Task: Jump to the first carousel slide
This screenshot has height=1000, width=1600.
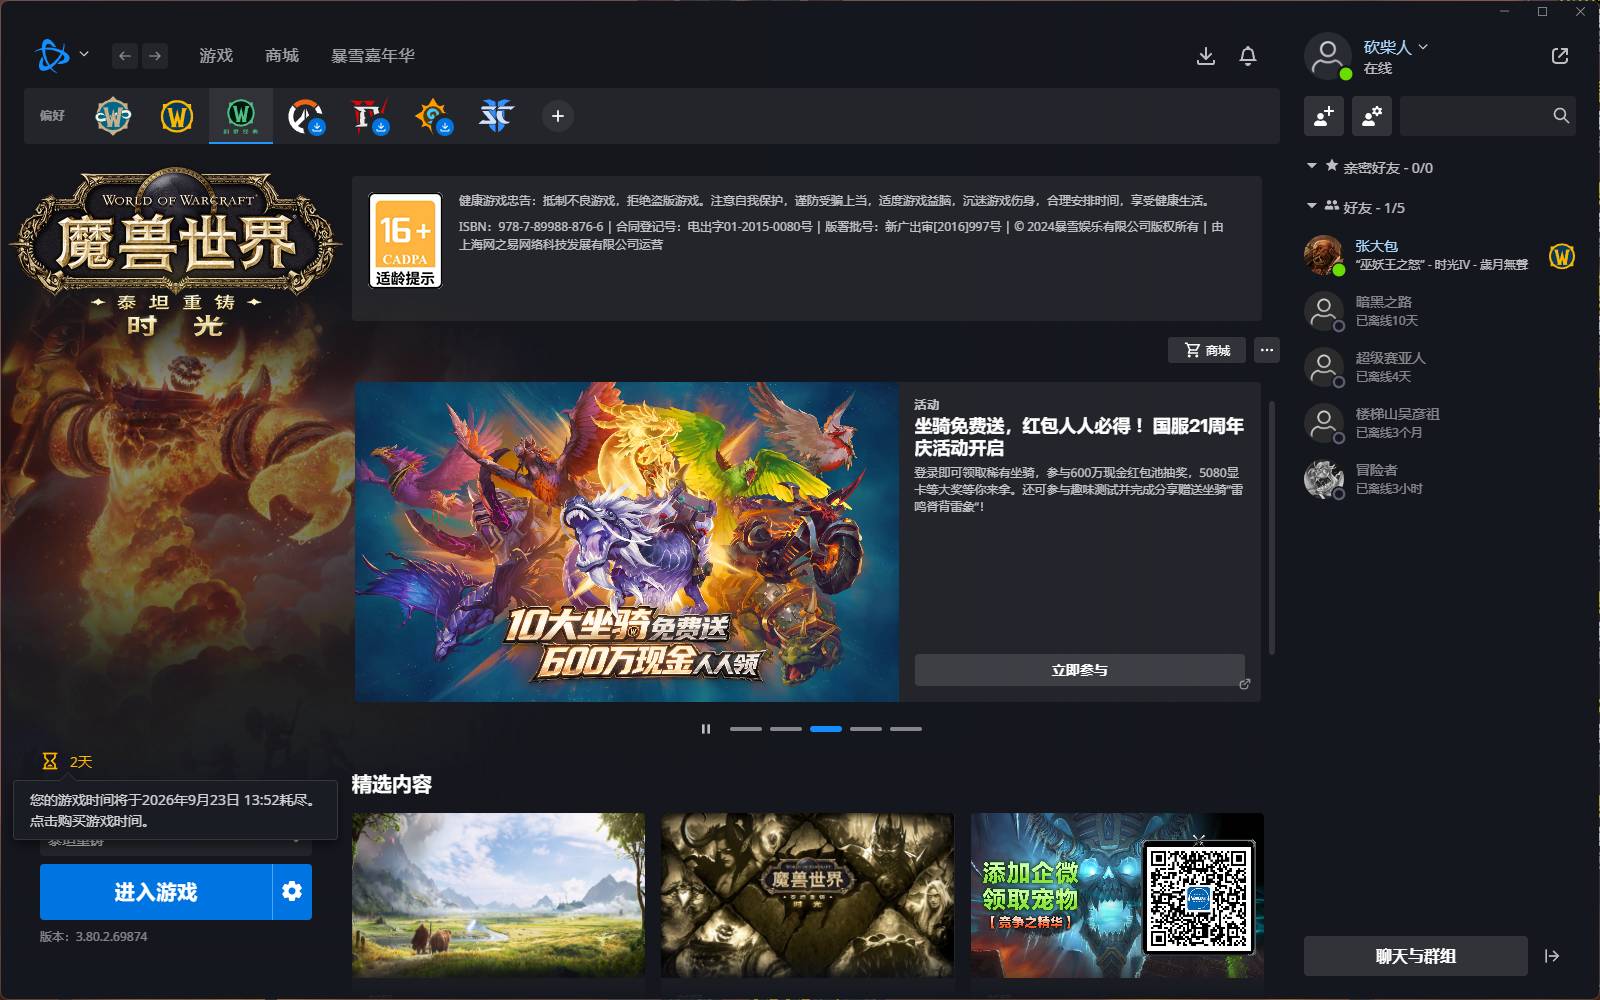Action: [x=746, y=729]
